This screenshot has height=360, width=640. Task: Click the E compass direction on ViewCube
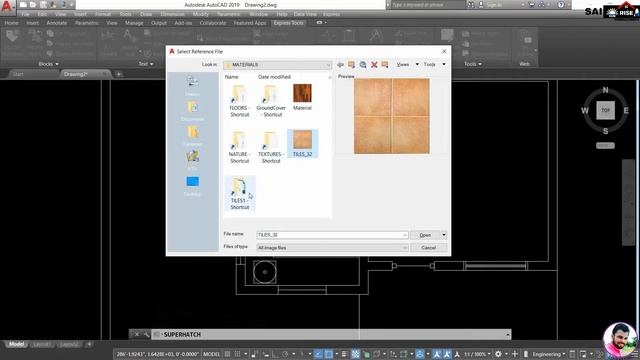pyautogui.click(x=626, y=110)
